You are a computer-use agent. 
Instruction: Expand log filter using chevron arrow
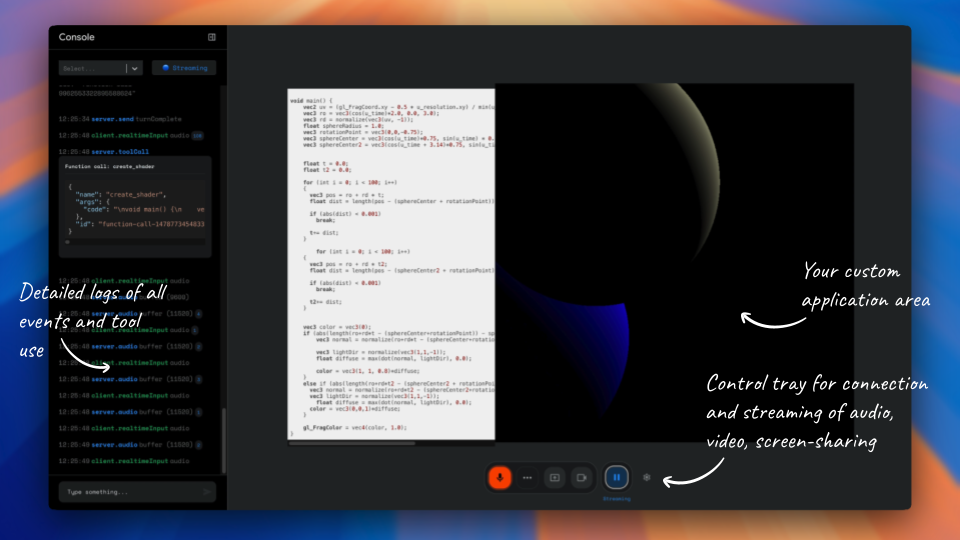coord(133,68)
